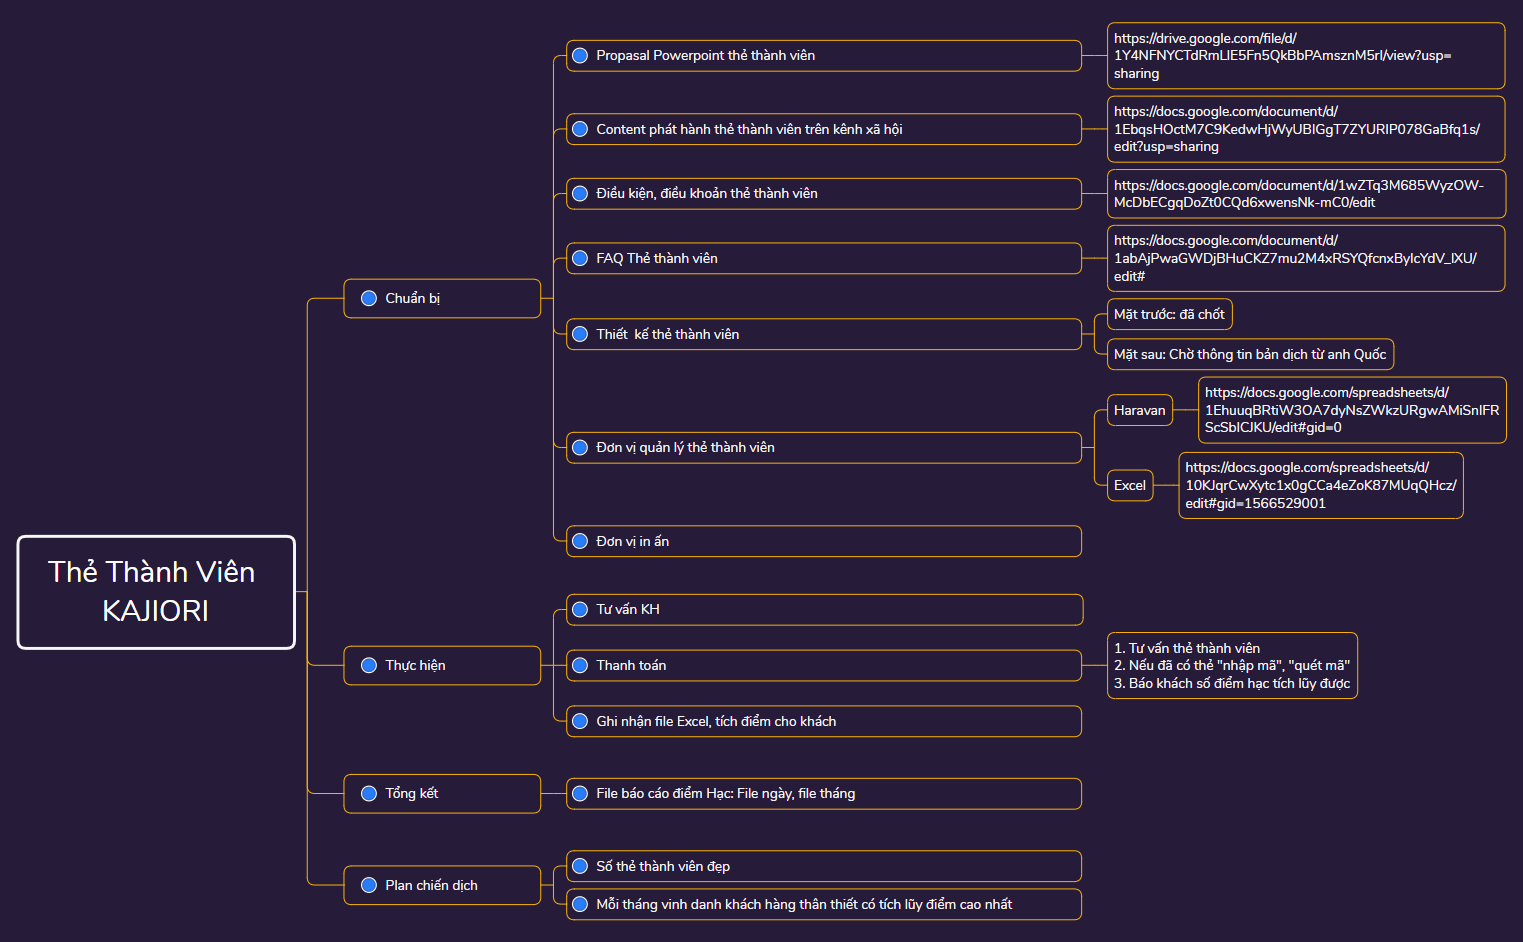This screenshot has height=942, width=1523.
Task: Click the circle icon beside FAQ Thẻ thành viên
Action: pyautogui.click(x=580, y=258)
